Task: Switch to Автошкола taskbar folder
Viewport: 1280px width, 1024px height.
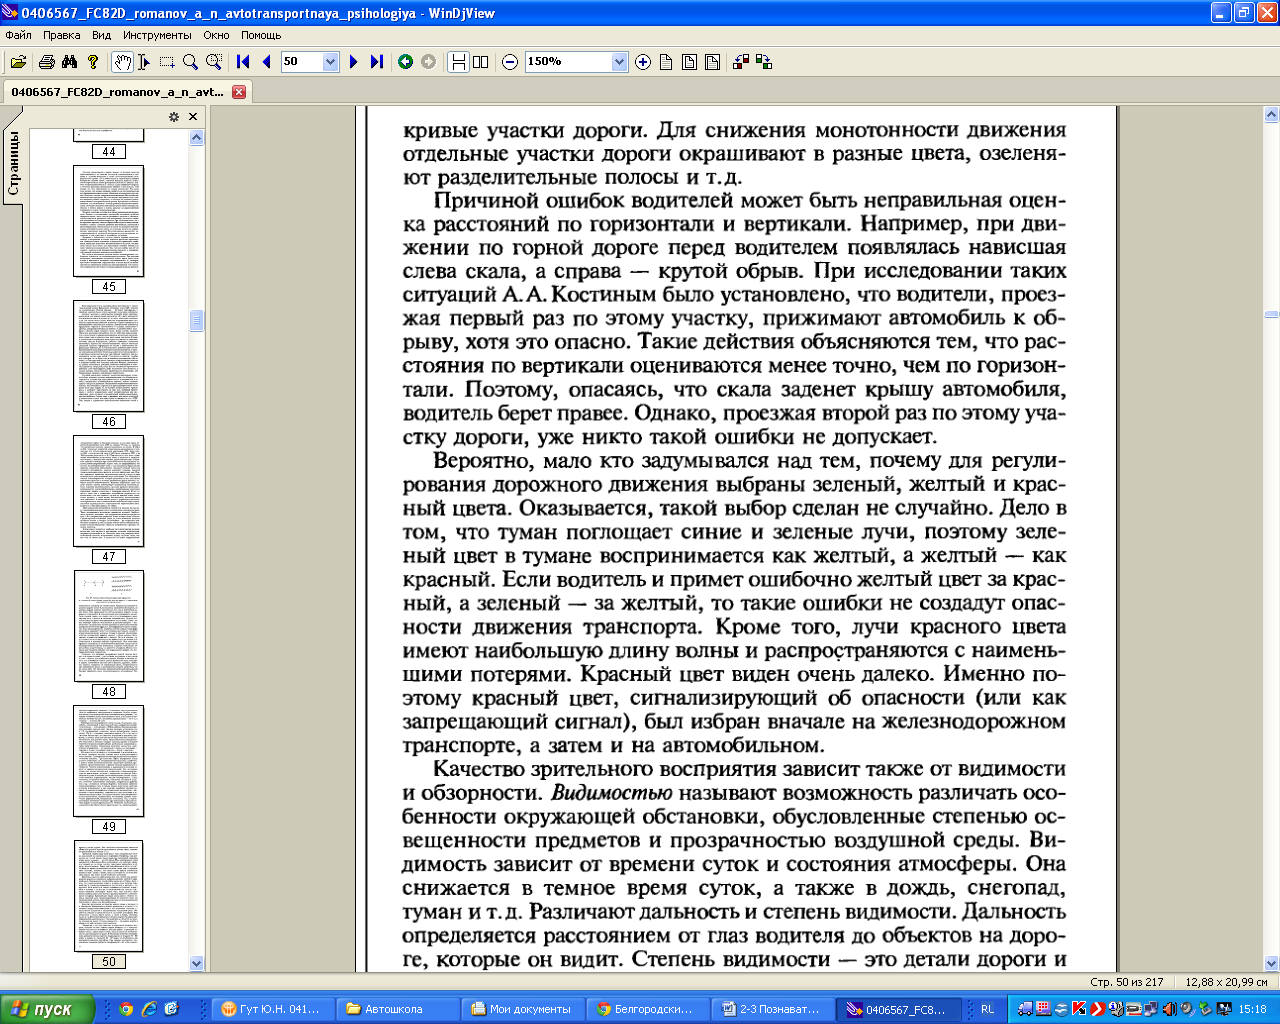Action: click(x=397, y=1009)
